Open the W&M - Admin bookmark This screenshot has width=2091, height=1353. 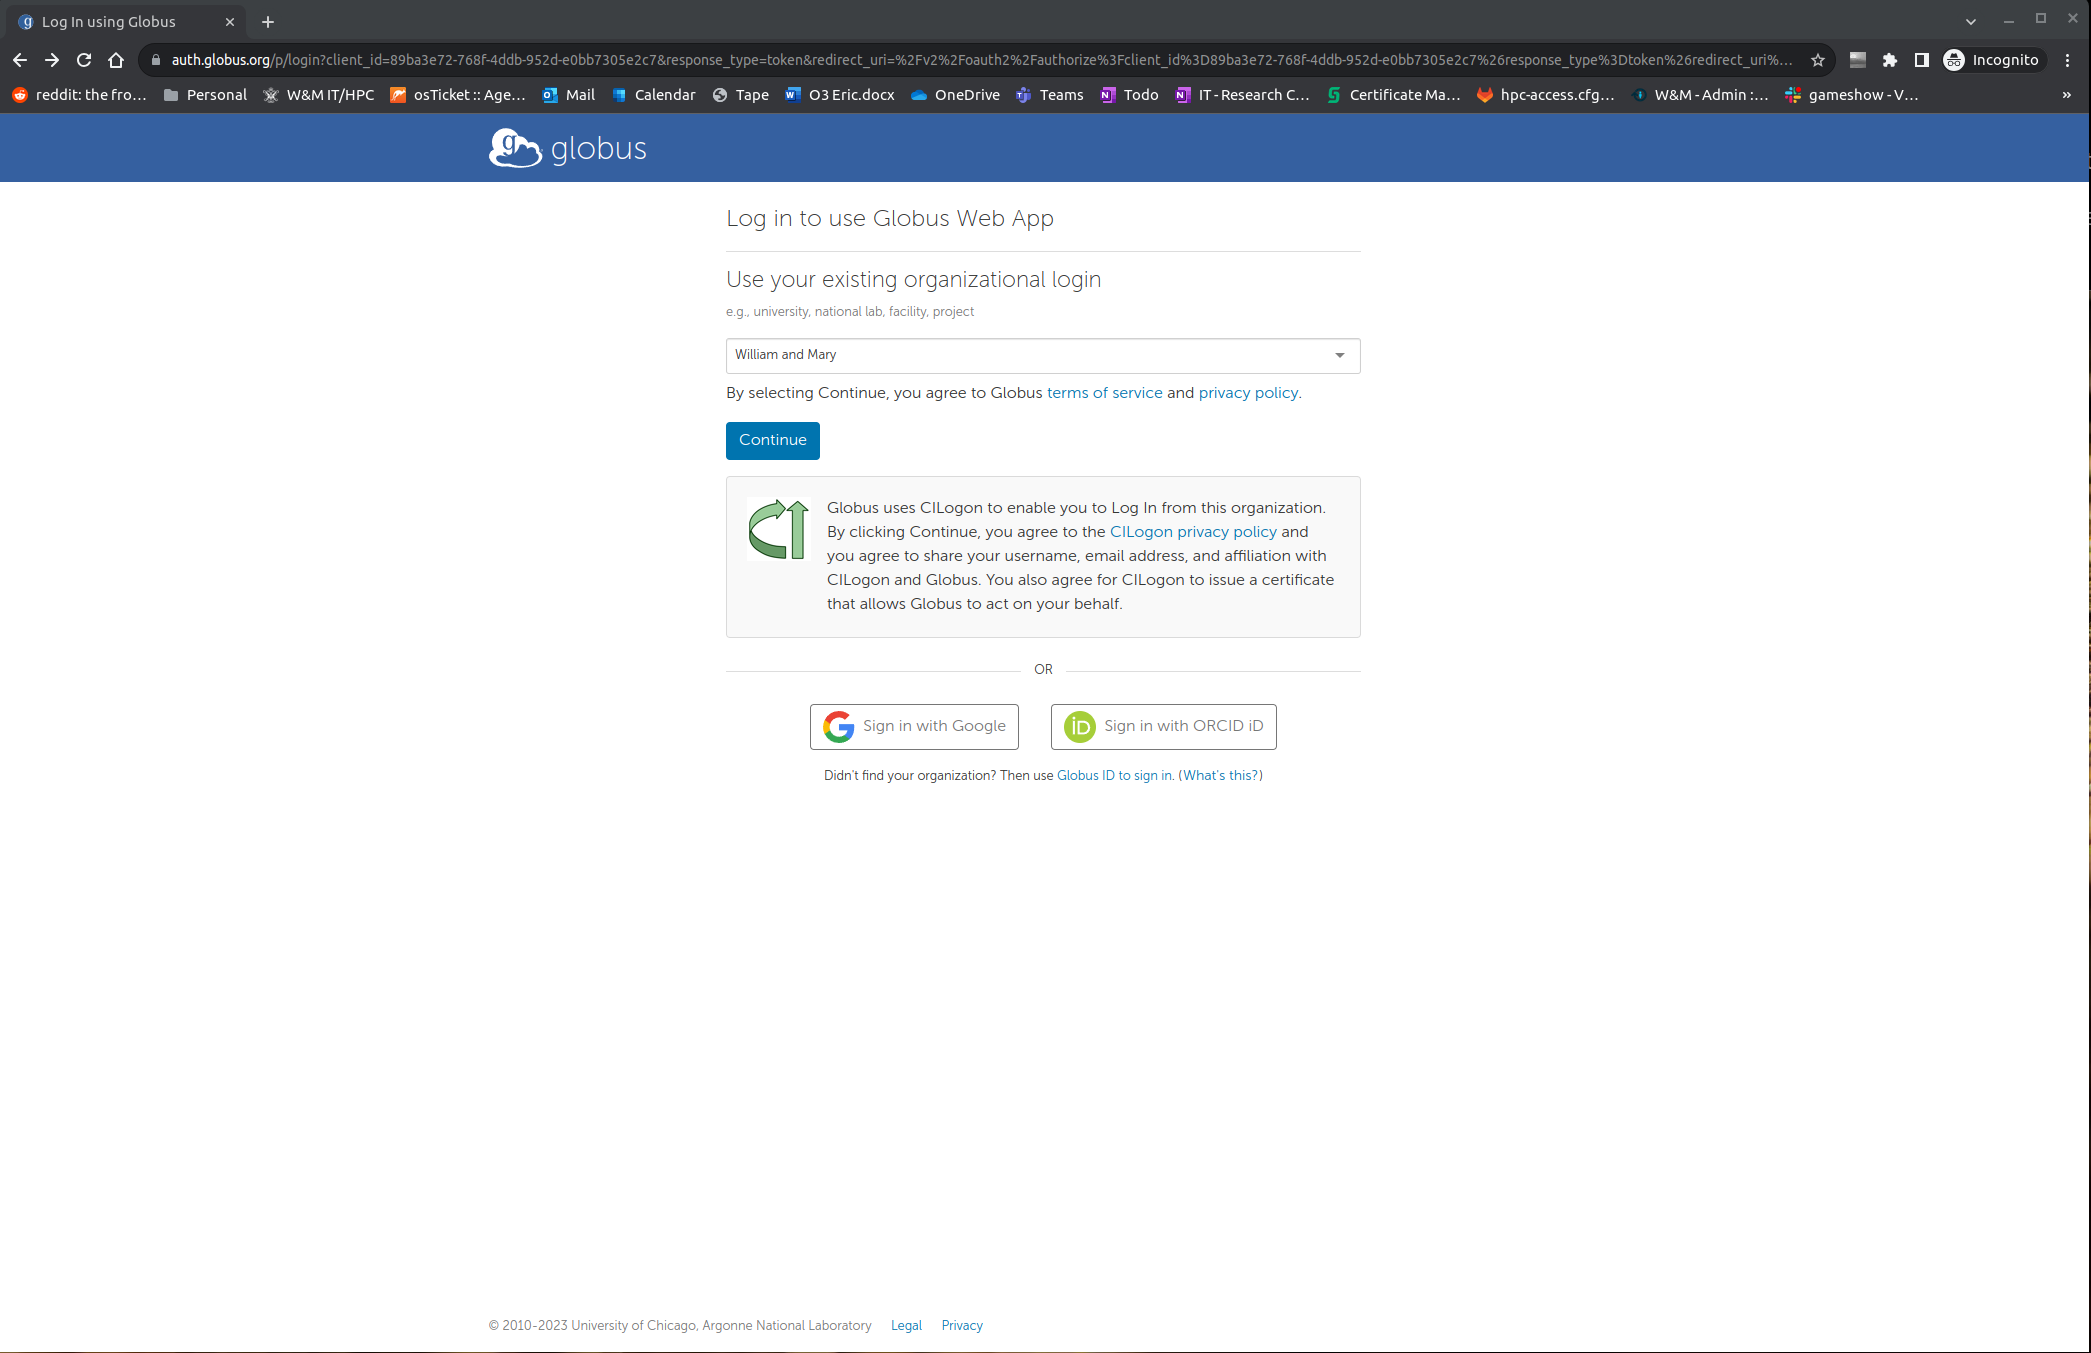pos(1699,95)
